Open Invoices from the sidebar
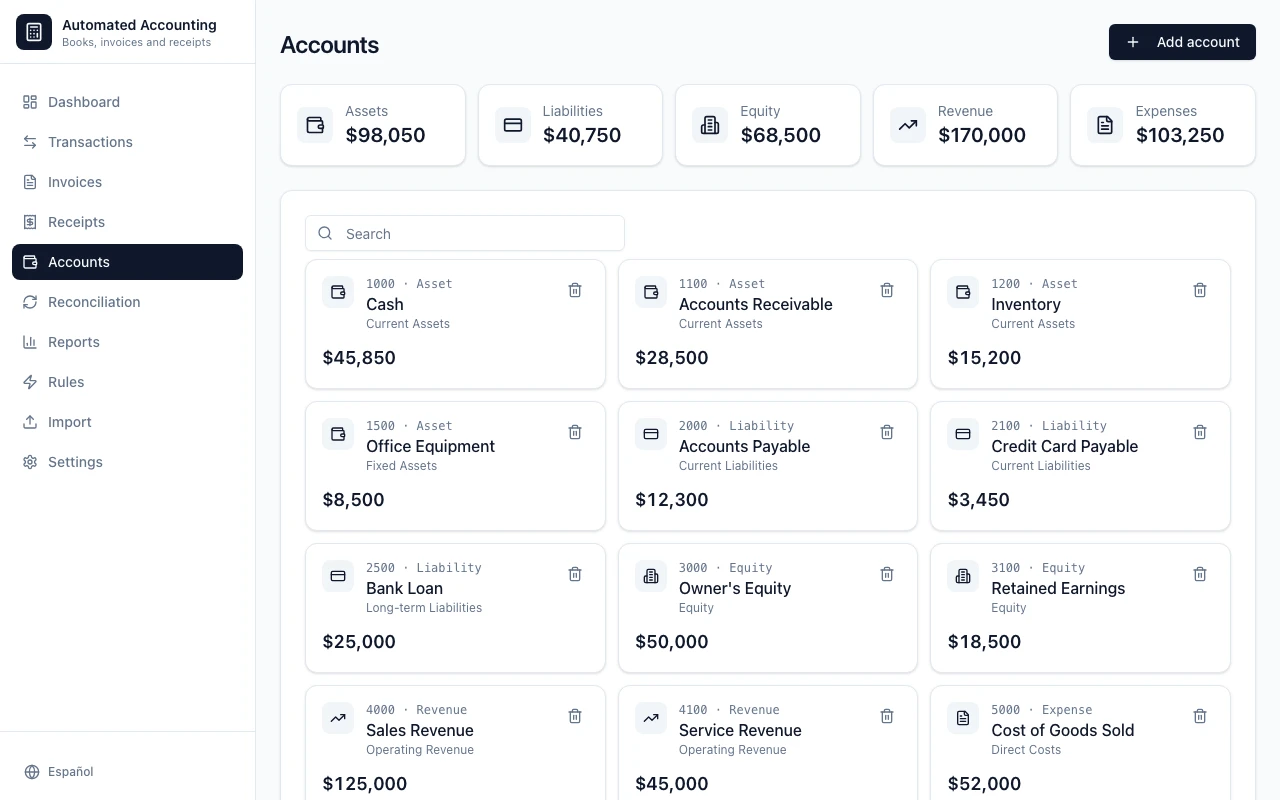The image size is (1280, 800). (127, 182)
